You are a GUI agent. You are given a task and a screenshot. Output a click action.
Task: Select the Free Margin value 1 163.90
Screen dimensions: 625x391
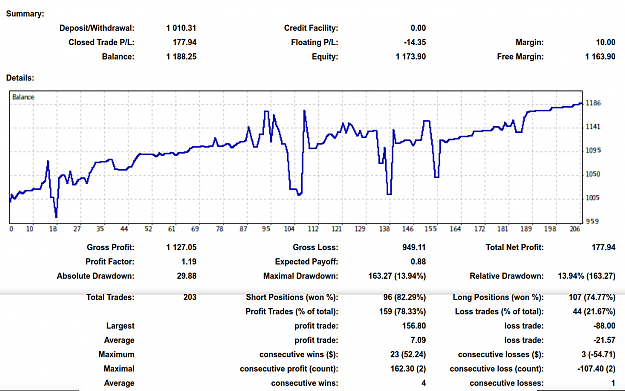point(600,57)
